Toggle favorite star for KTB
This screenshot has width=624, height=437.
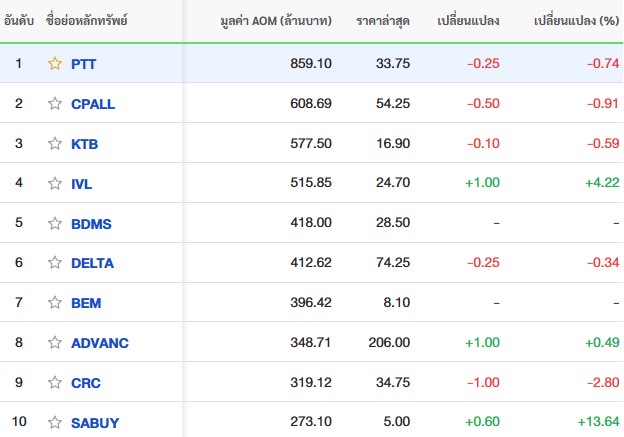coord(55,143)
